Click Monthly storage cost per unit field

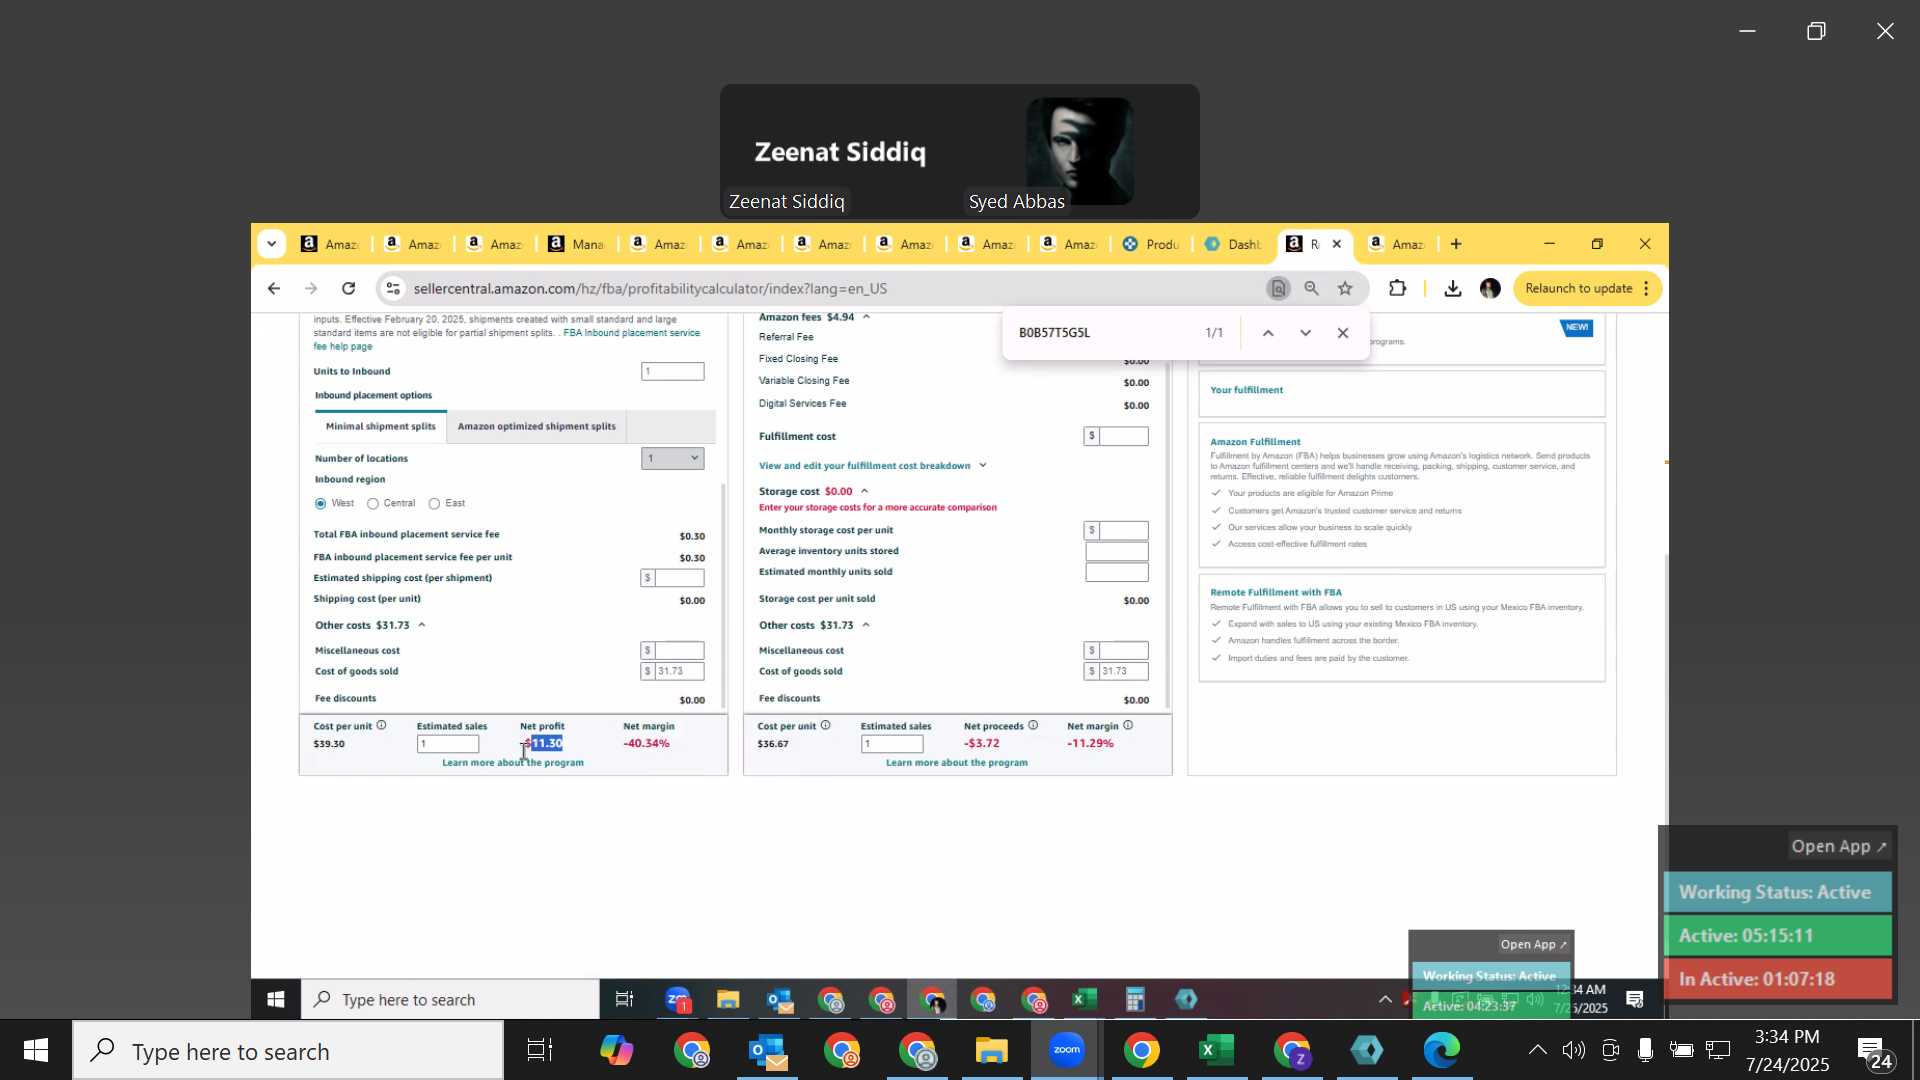point(1124,531)
